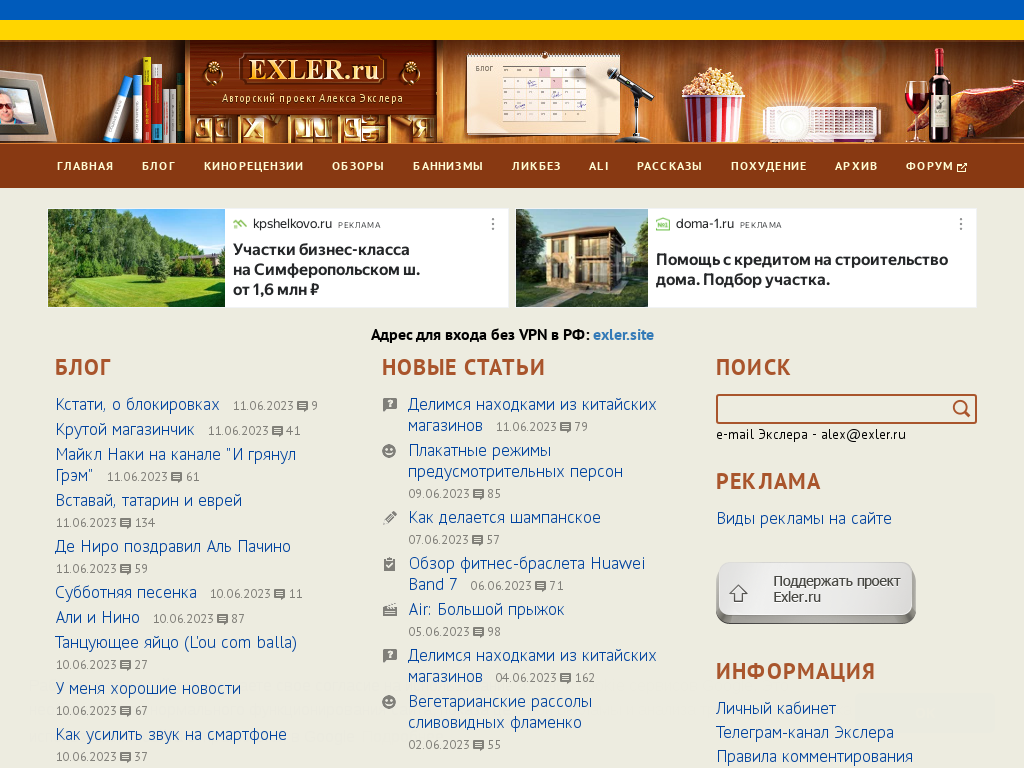Click comment icon next to Крутой магазинчик
Screen dimensions: 1024x768
pos(278,431)
